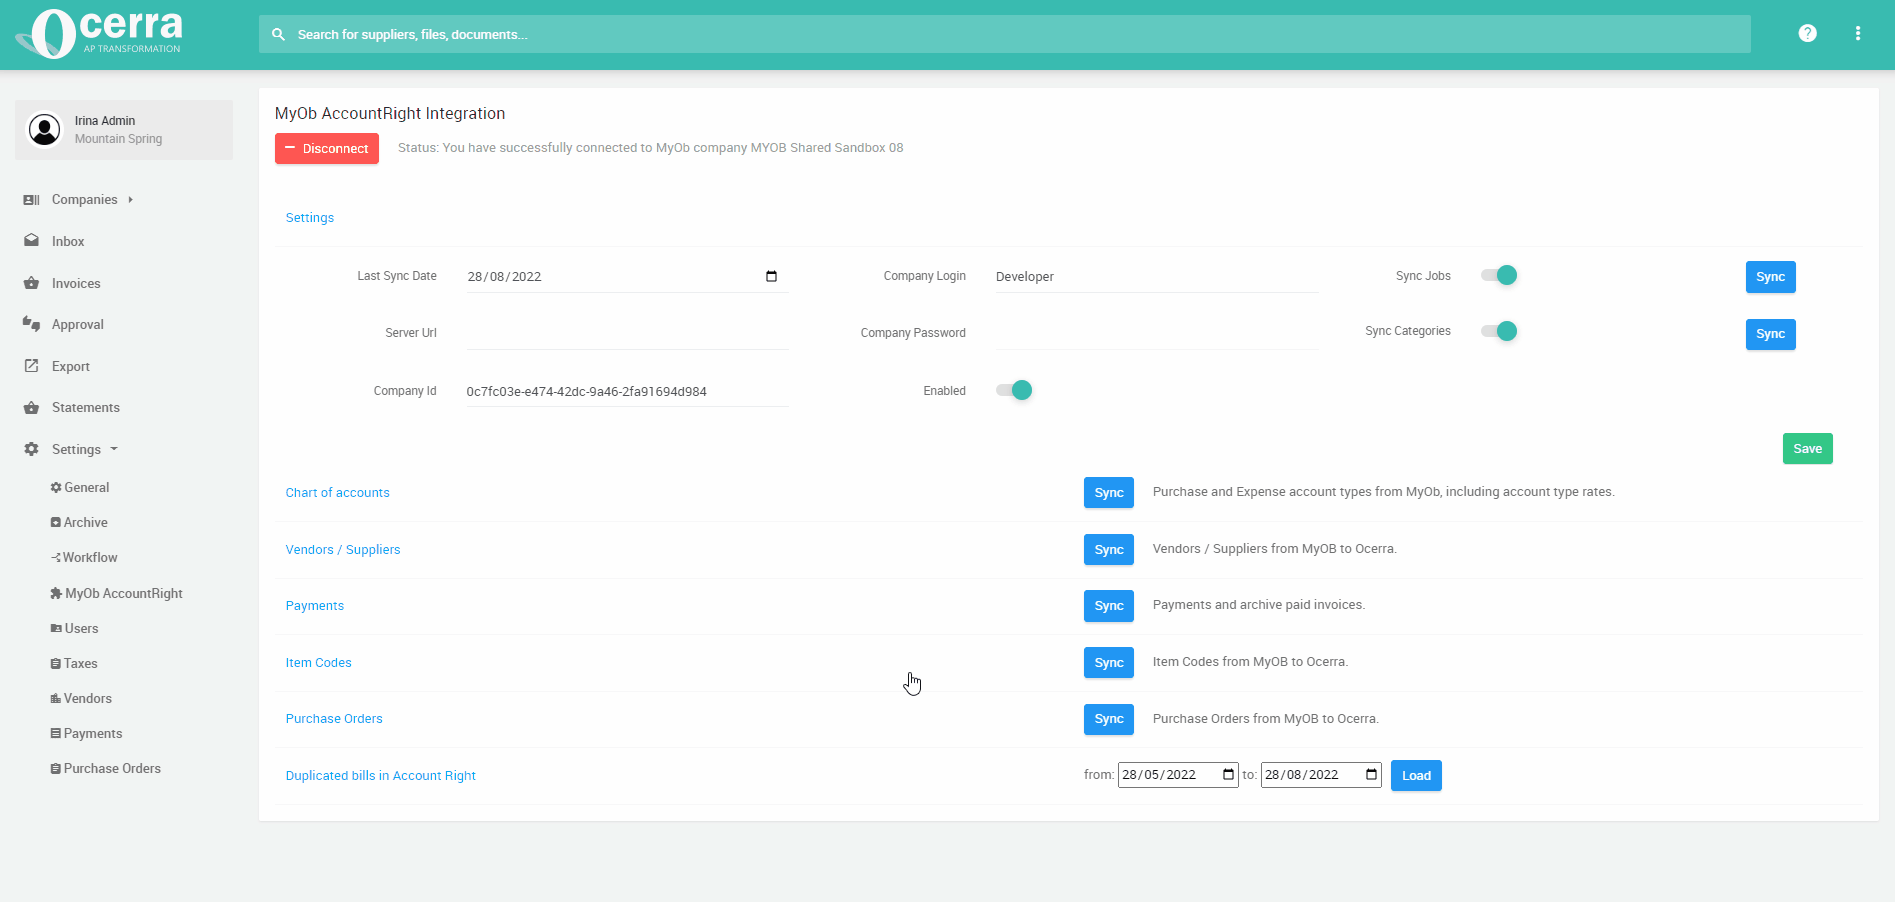Toggle the Sync Jobs switch

1499,275
